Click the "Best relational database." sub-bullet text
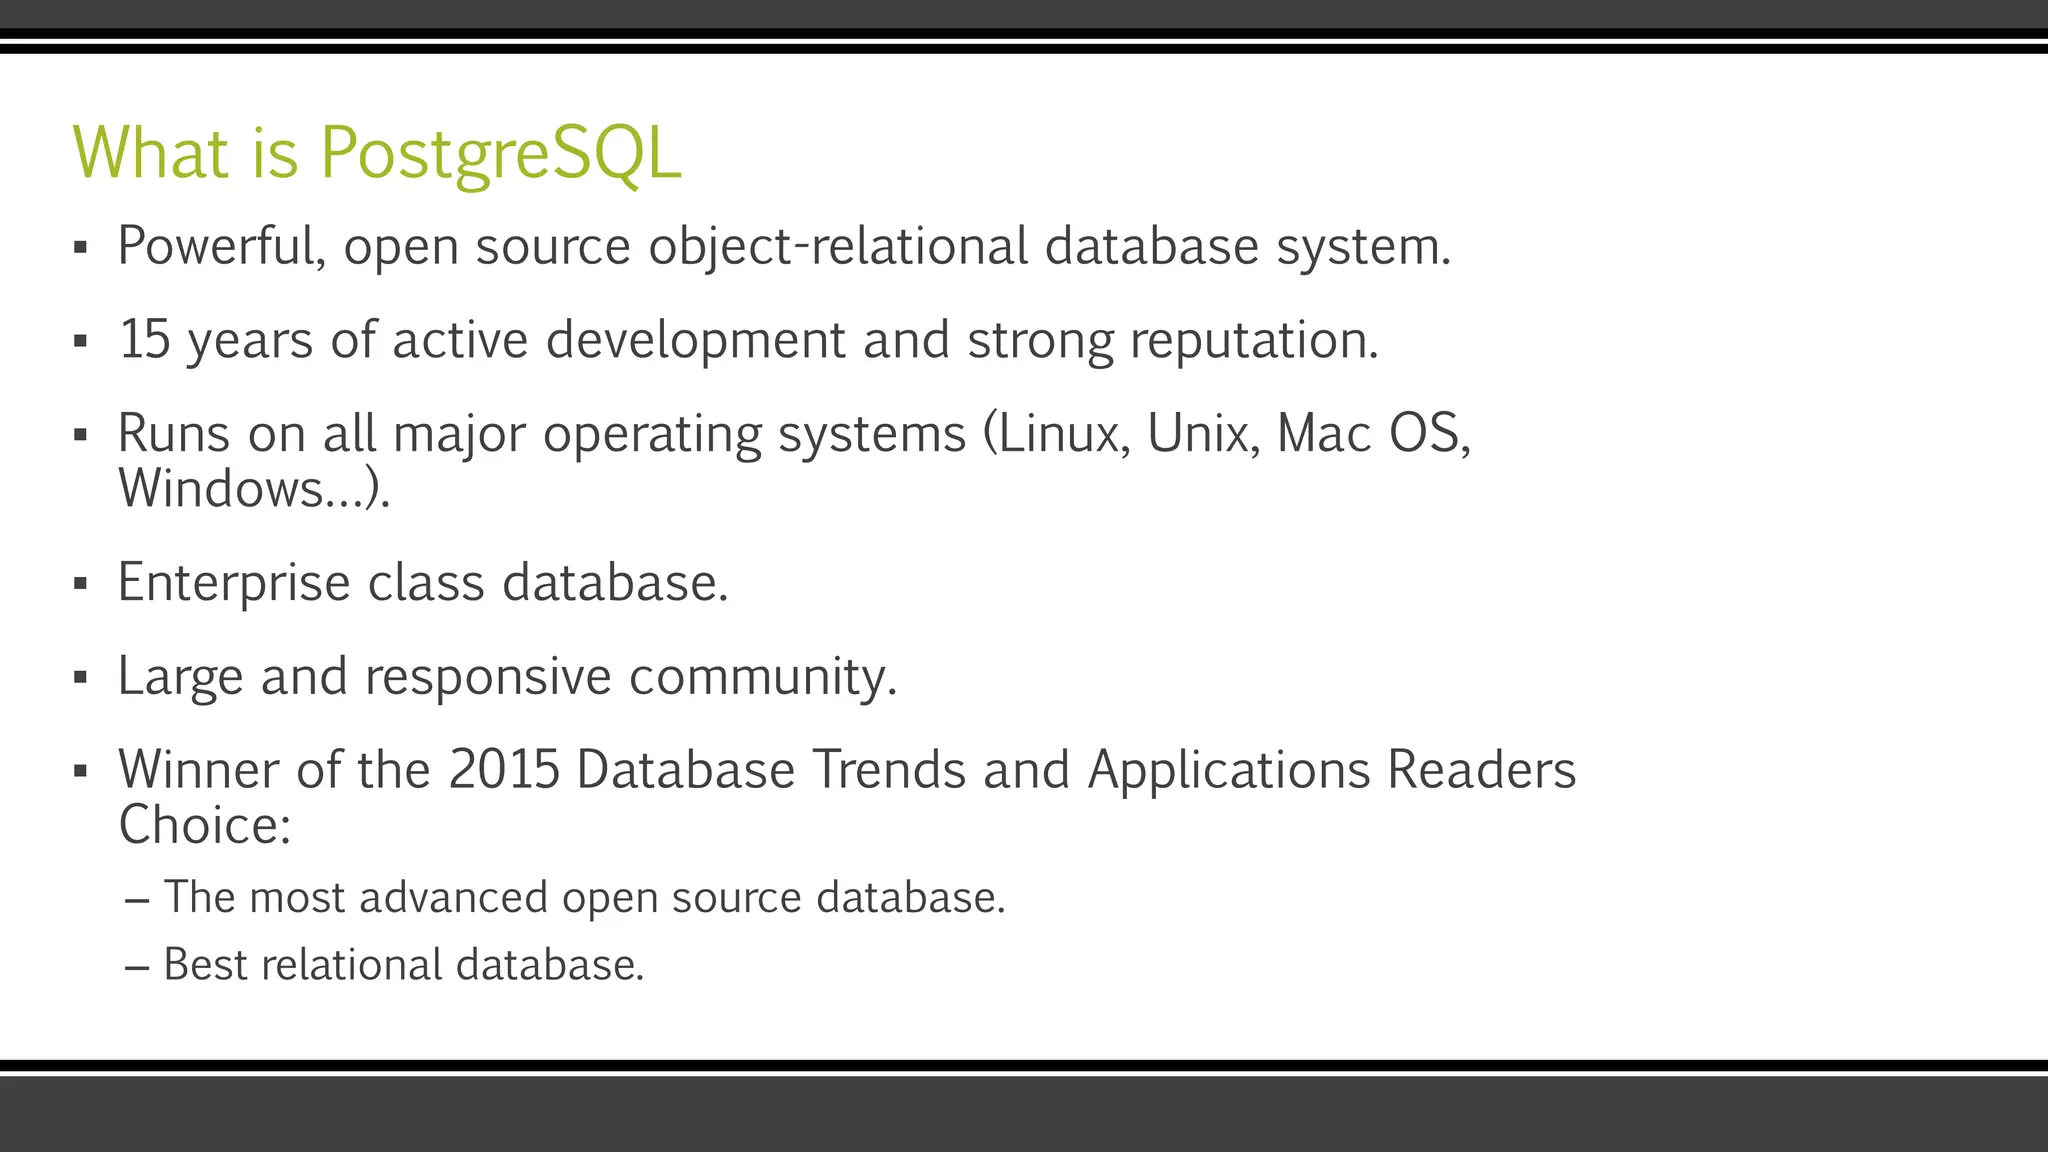The width and height of the screenshot is (2048, 1152). click(x=403, y=966)
